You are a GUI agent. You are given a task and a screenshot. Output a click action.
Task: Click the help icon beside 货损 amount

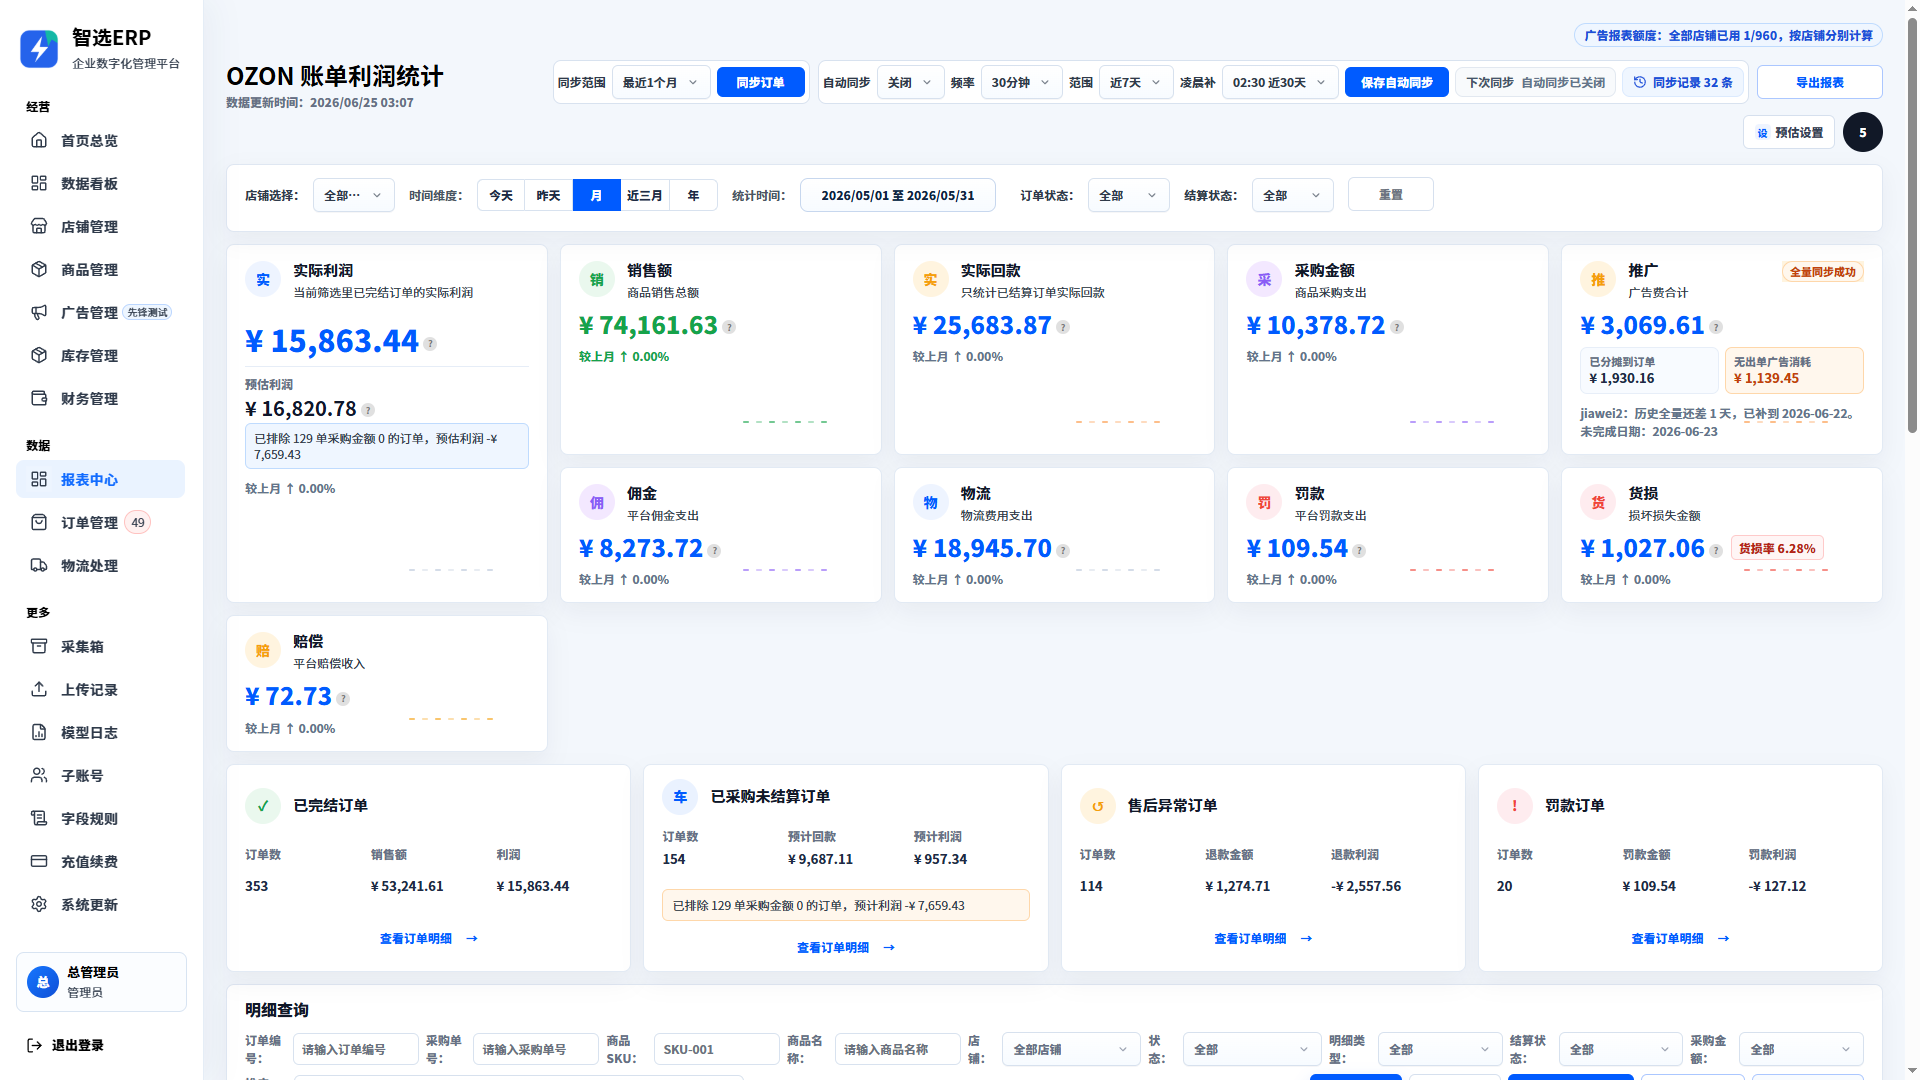(1716, 551)
